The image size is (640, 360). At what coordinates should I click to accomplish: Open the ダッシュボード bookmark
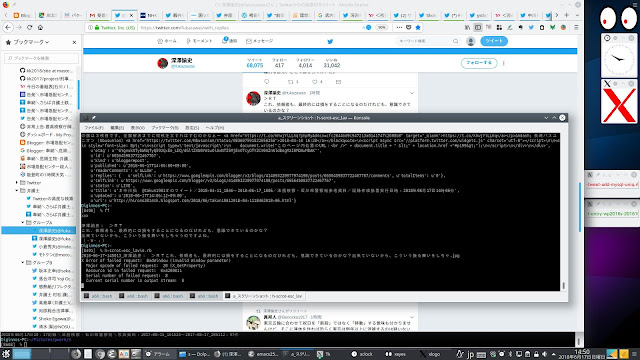pyautogui.click(x=46, y=135)
